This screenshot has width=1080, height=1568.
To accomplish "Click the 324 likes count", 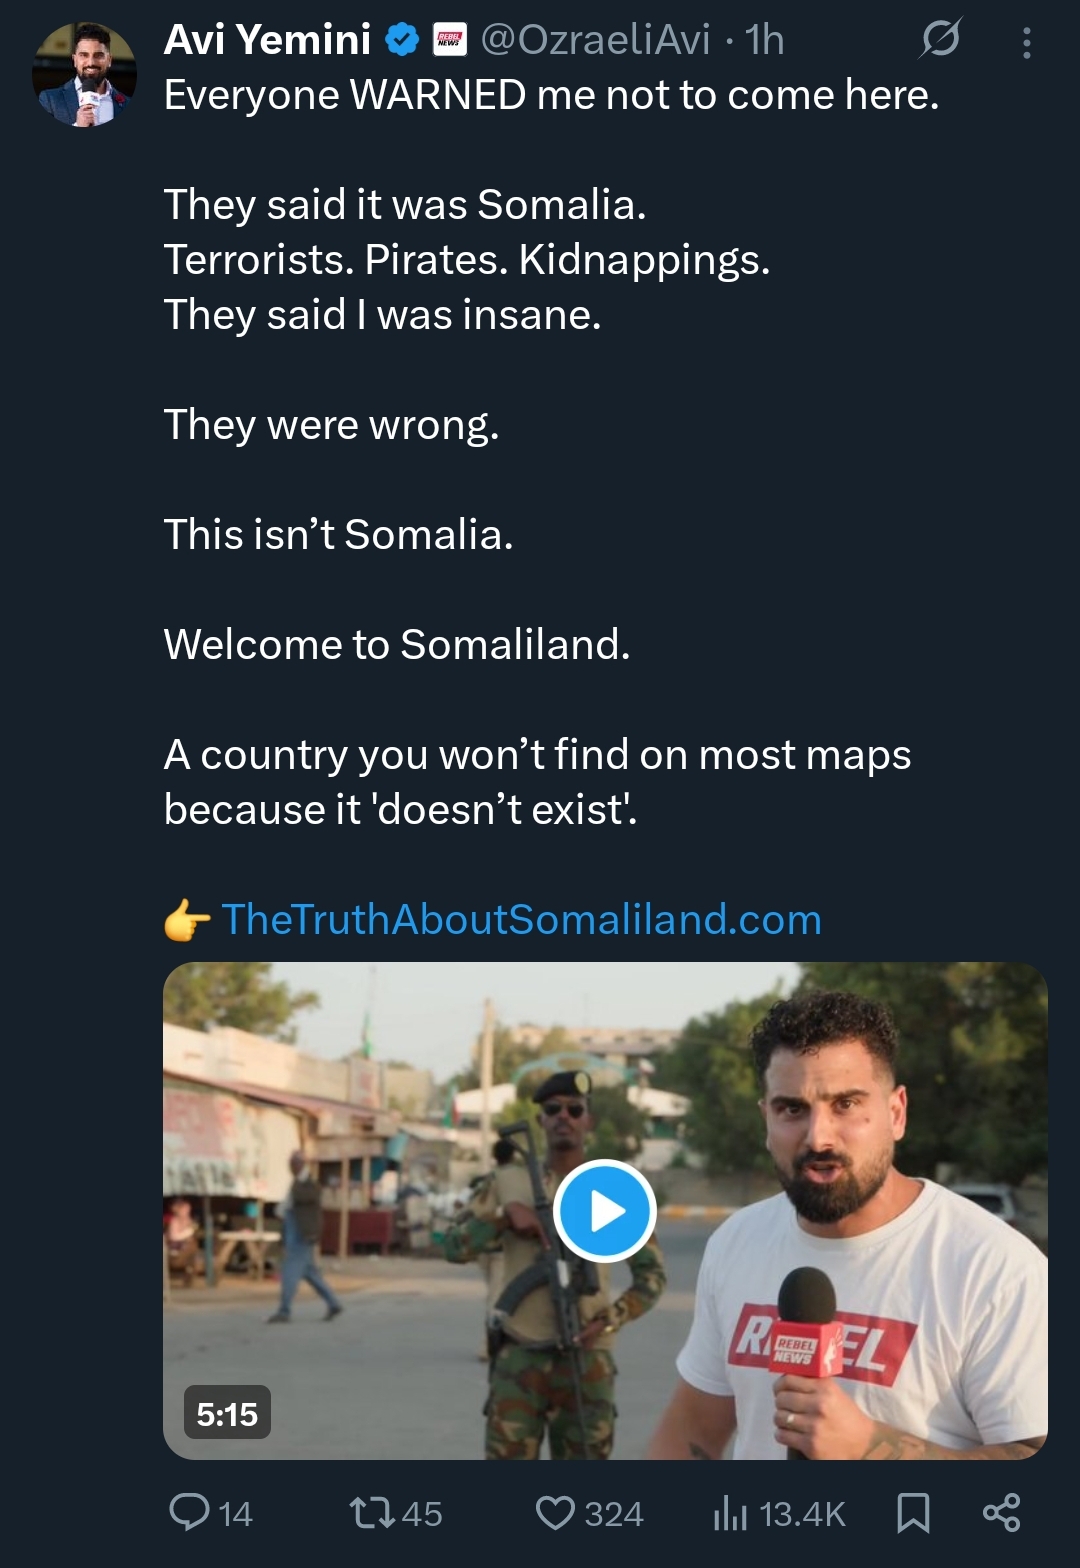I will point(614,1514).
